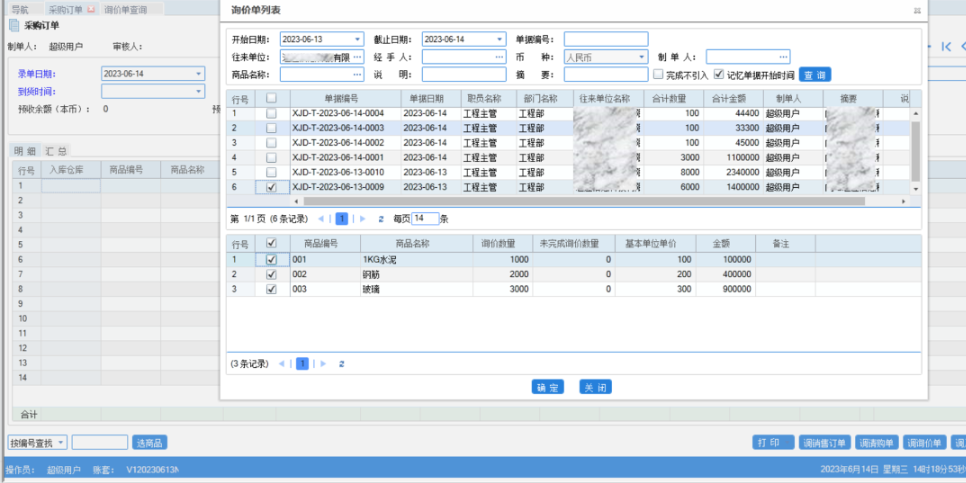
Task: Click the 单据编号 input field
Action: coord(606,40)
